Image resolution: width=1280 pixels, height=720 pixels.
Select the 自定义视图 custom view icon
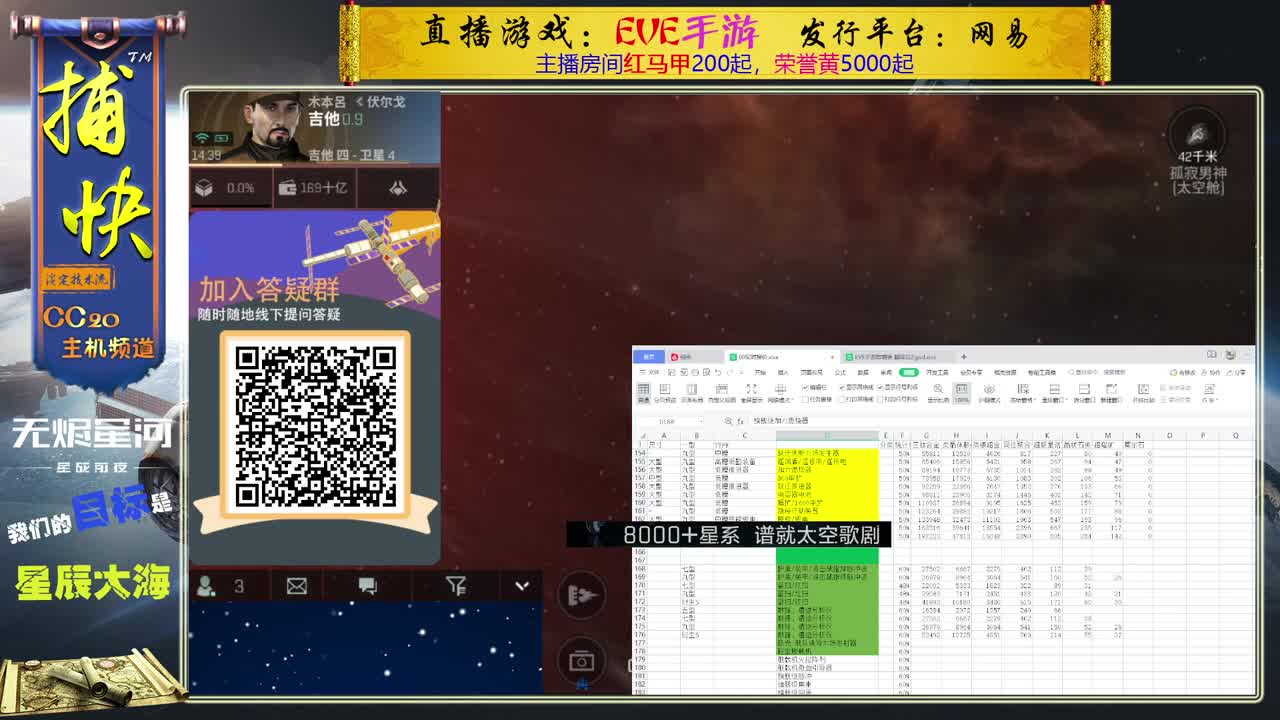click(722, 392)
